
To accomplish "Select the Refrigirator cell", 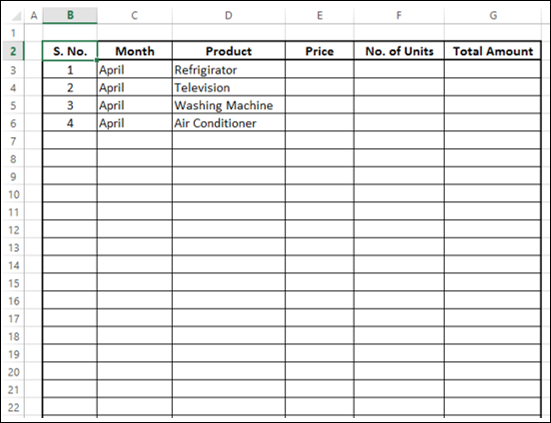I will coord(229,70).
